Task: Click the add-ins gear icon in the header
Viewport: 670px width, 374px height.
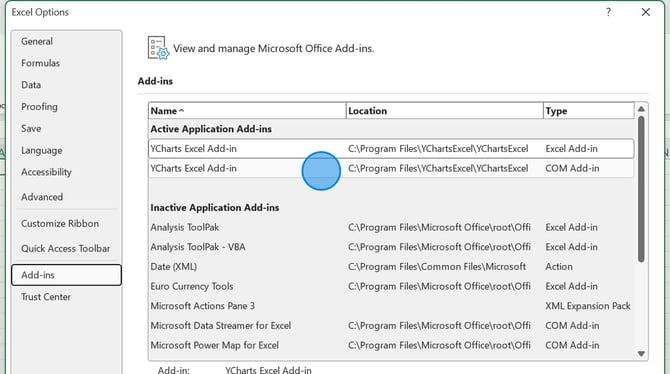Action: 158,48
